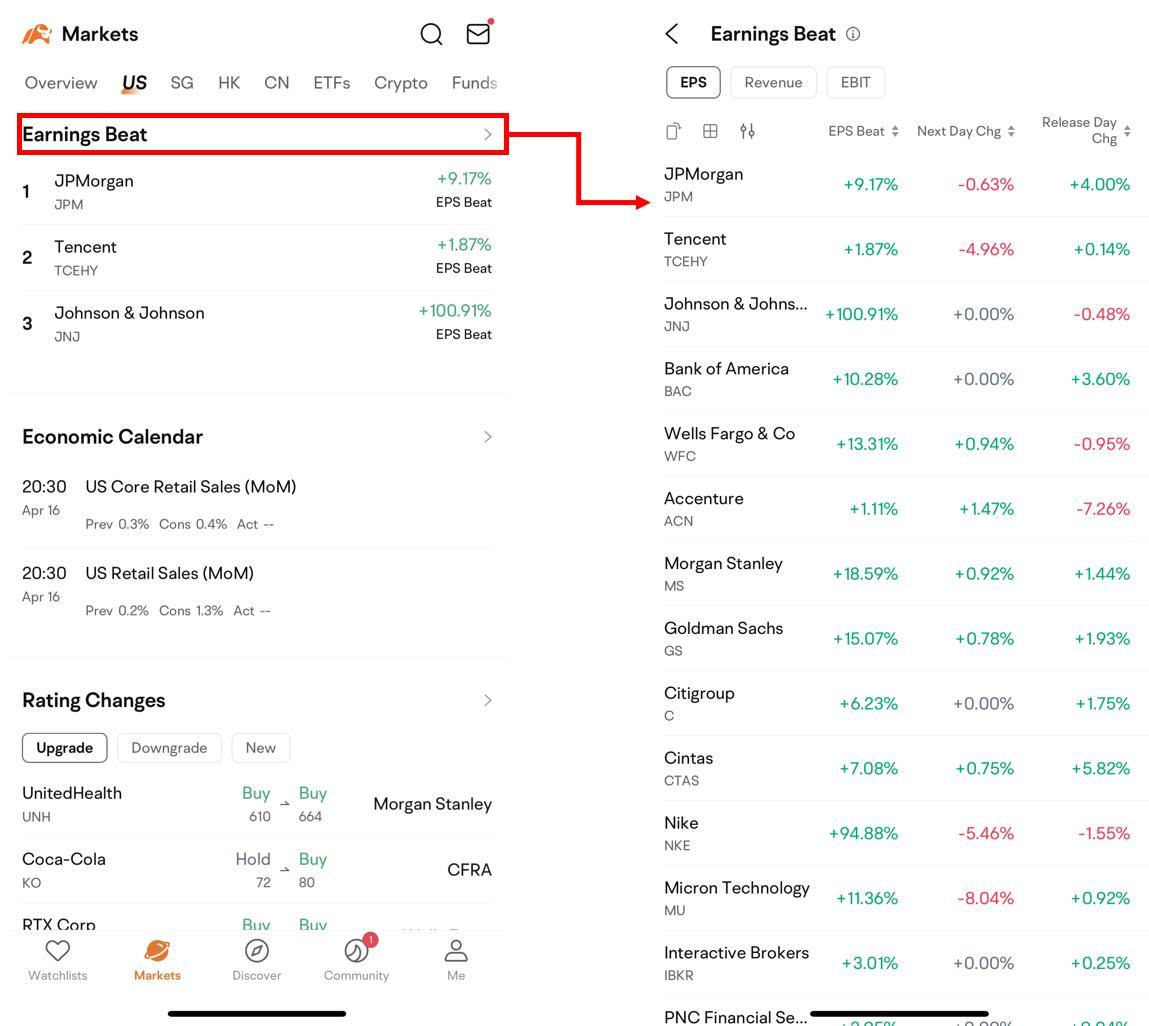Viewport: 1149px width, 1026px height.
Task: Switch to the HK tab
Action: tap(229, 83)
